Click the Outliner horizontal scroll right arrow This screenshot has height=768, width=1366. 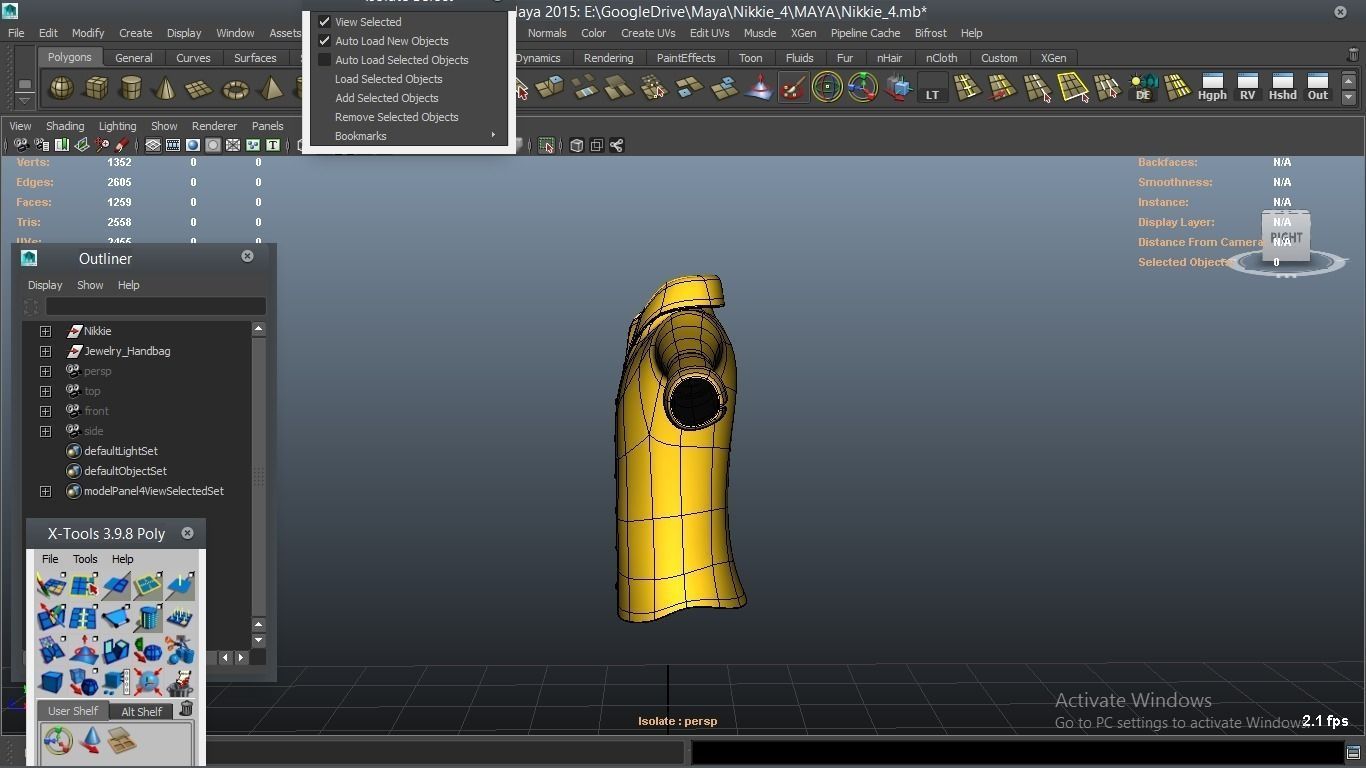coord(241,657)
